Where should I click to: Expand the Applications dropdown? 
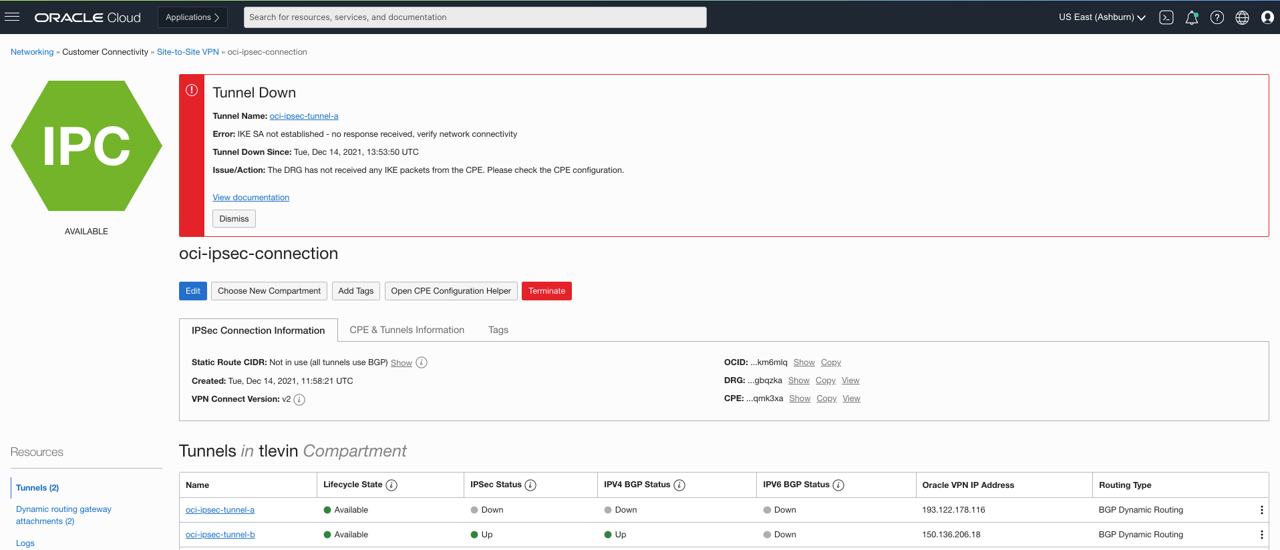(x=193, y=17)
